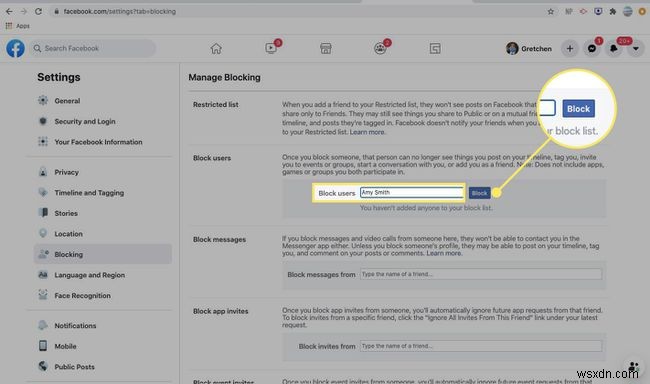Click the Block messages from field

(x=481, y=274)
